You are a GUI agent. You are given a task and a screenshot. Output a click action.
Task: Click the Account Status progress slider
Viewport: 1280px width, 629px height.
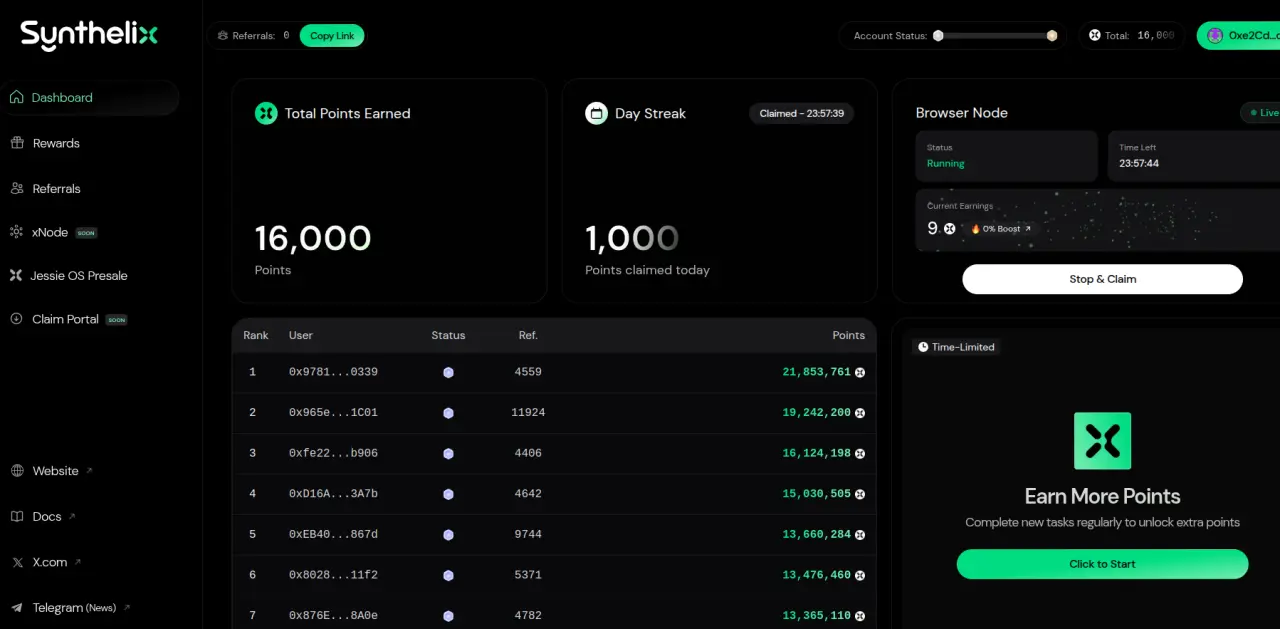pos(995,36)
